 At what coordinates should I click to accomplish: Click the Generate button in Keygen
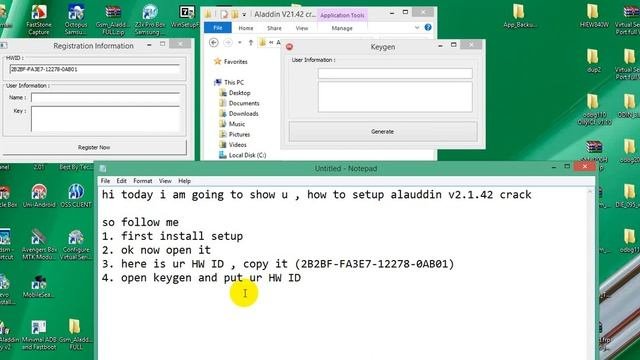click(382, 131)
